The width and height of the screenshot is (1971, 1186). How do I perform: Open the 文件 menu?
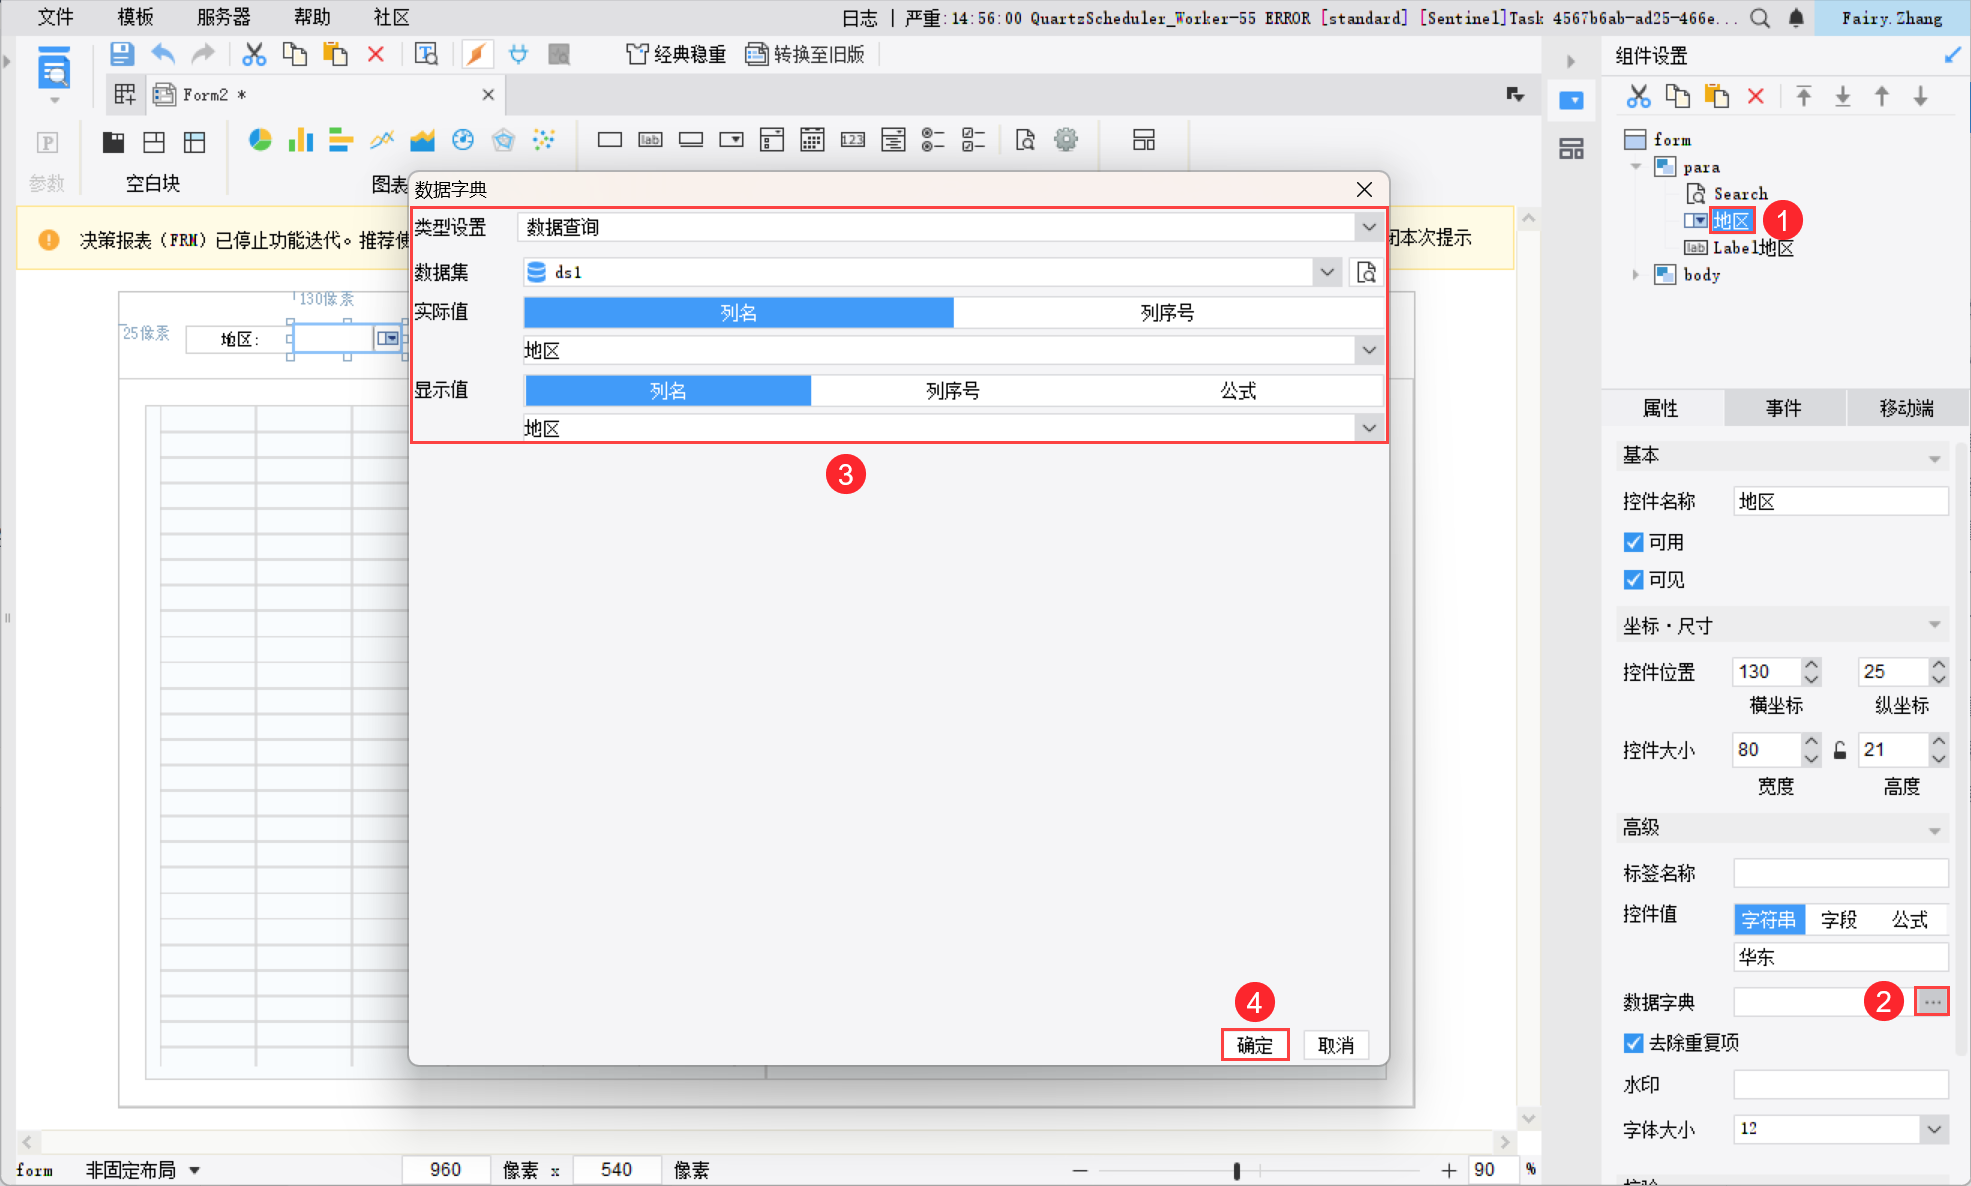pos(56,17)
